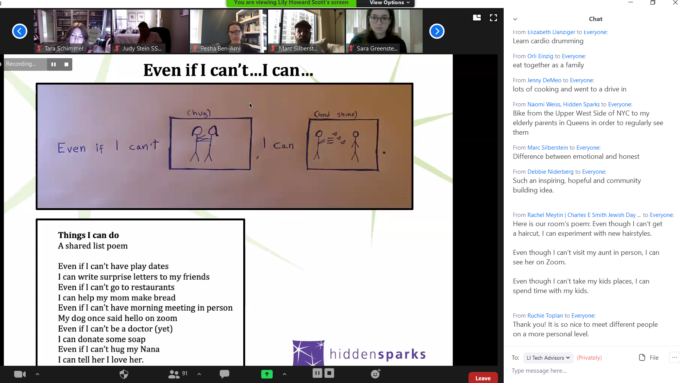The width and height of the screenshot is (680, 383).
Task: Open the LI Tech Advisors recipient dropdown
Action: pyautogui.click(x=548, y=358)
